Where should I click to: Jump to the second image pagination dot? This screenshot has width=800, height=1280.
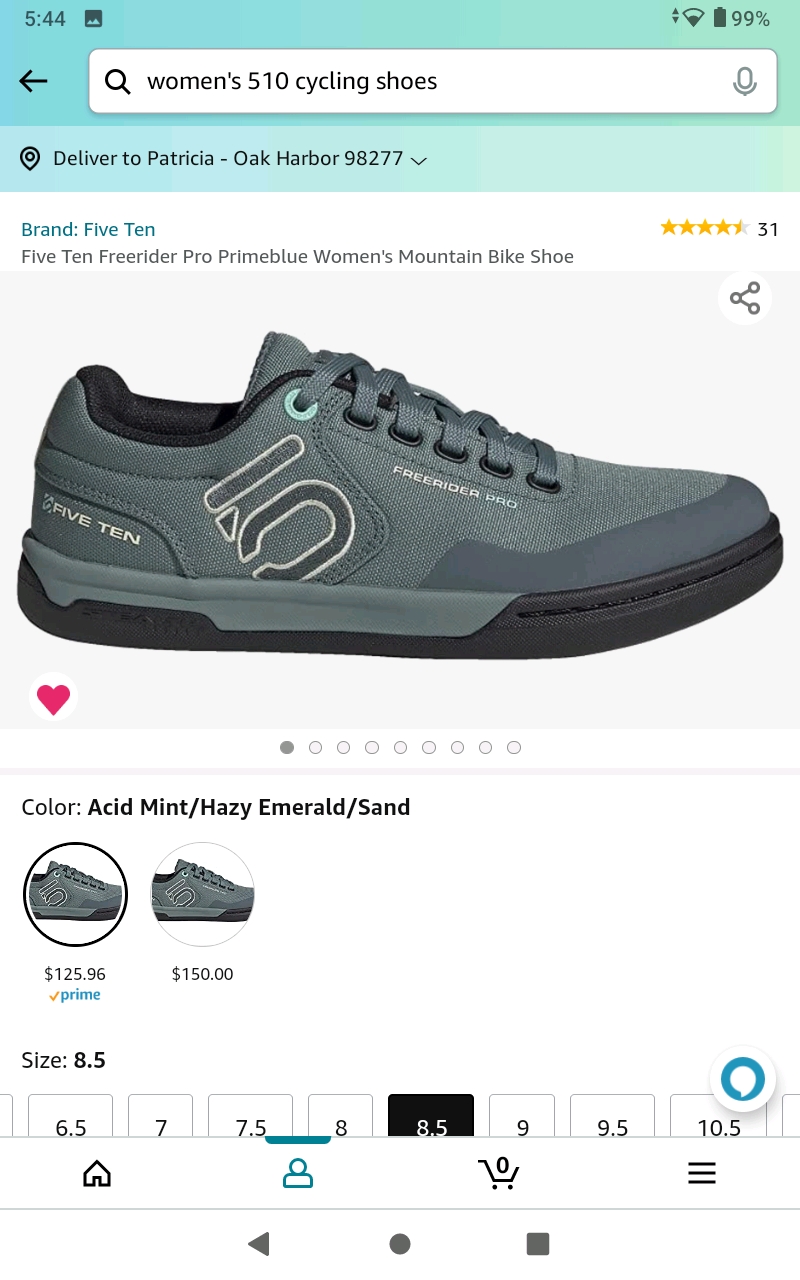point(316,747)
